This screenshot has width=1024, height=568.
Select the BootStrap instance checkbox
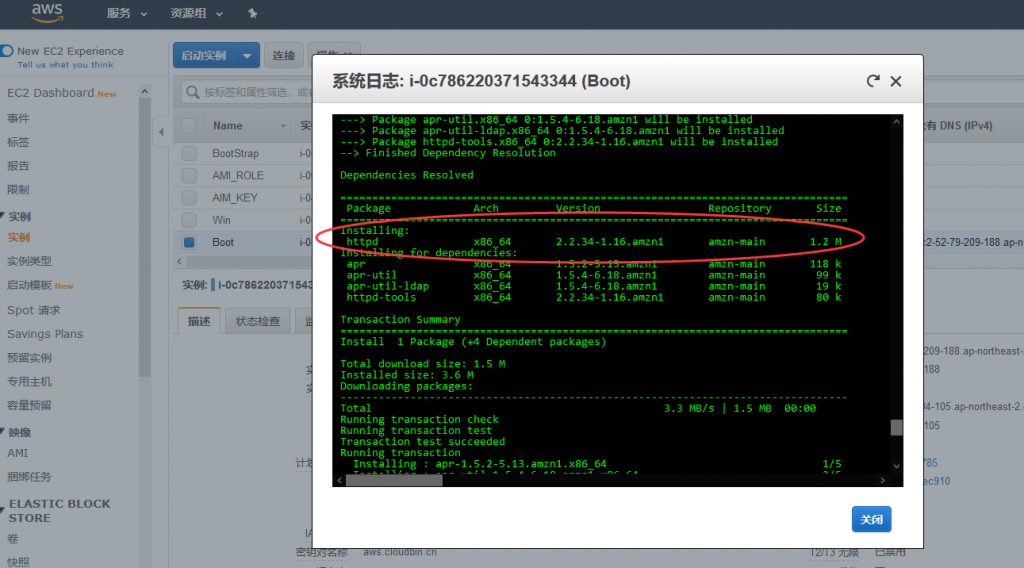click(189, 153)
